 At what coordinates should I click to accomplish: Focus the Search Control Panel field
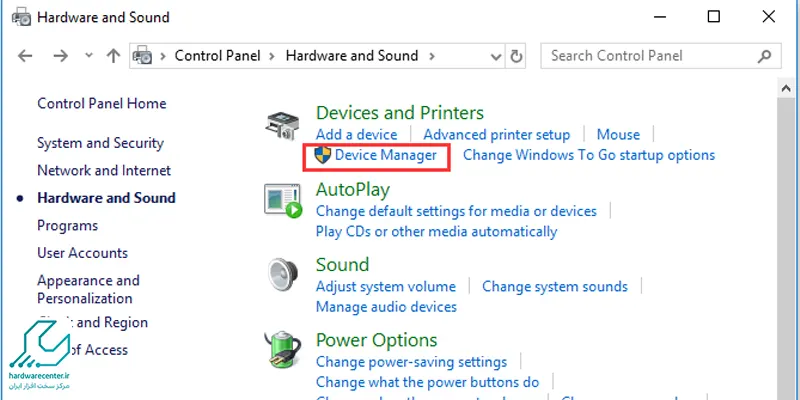coord(661,56)
